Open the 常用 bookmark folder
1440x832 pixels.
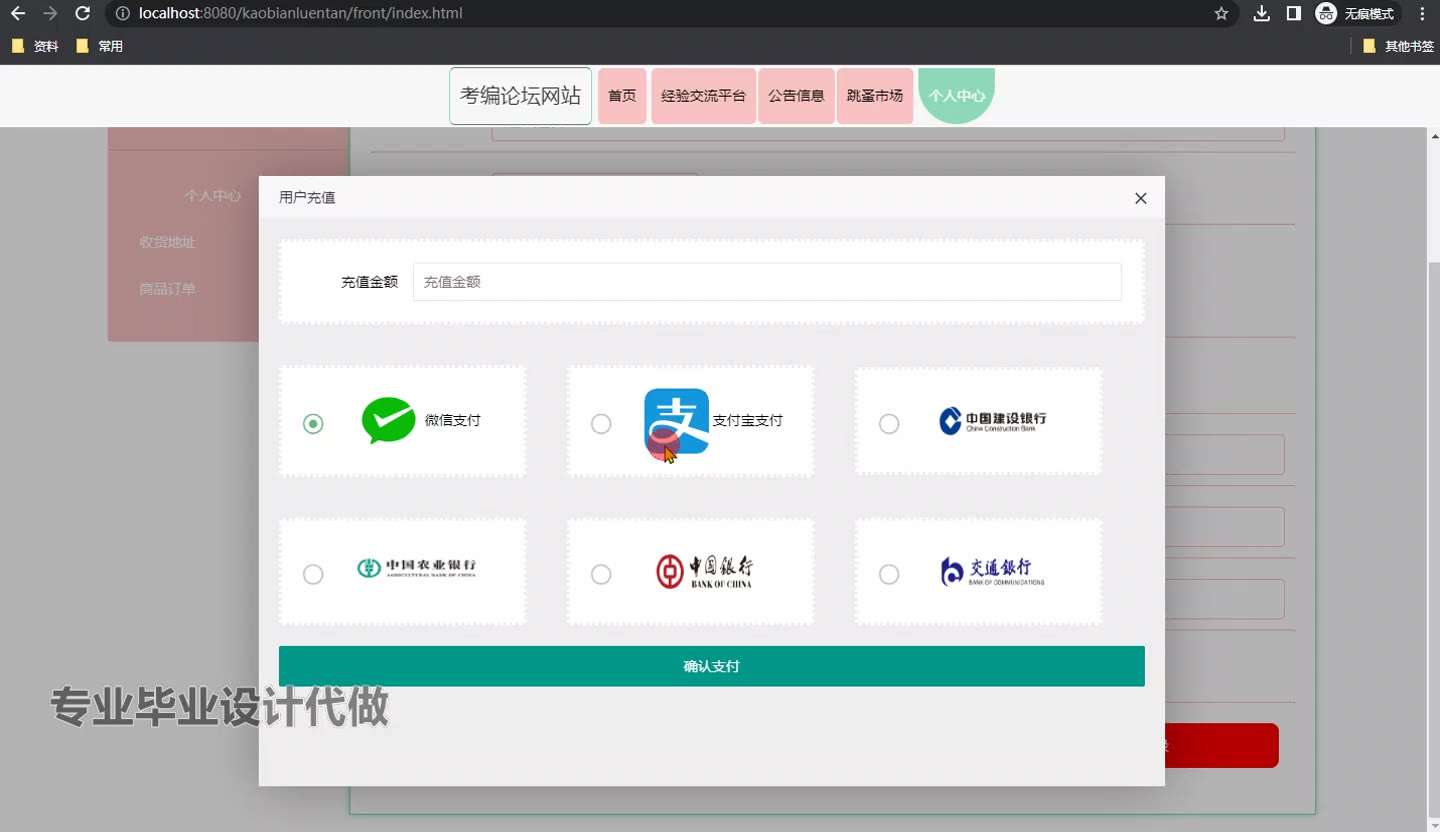pyautogui.click(x=99, y=46)
